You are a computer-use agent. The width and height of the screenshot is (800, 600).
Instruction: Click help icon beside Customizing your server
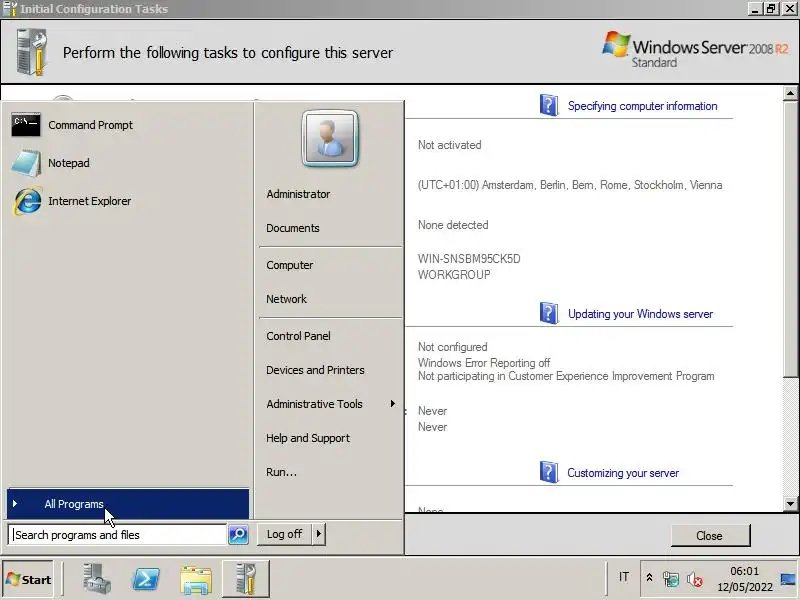coord(548,472)
